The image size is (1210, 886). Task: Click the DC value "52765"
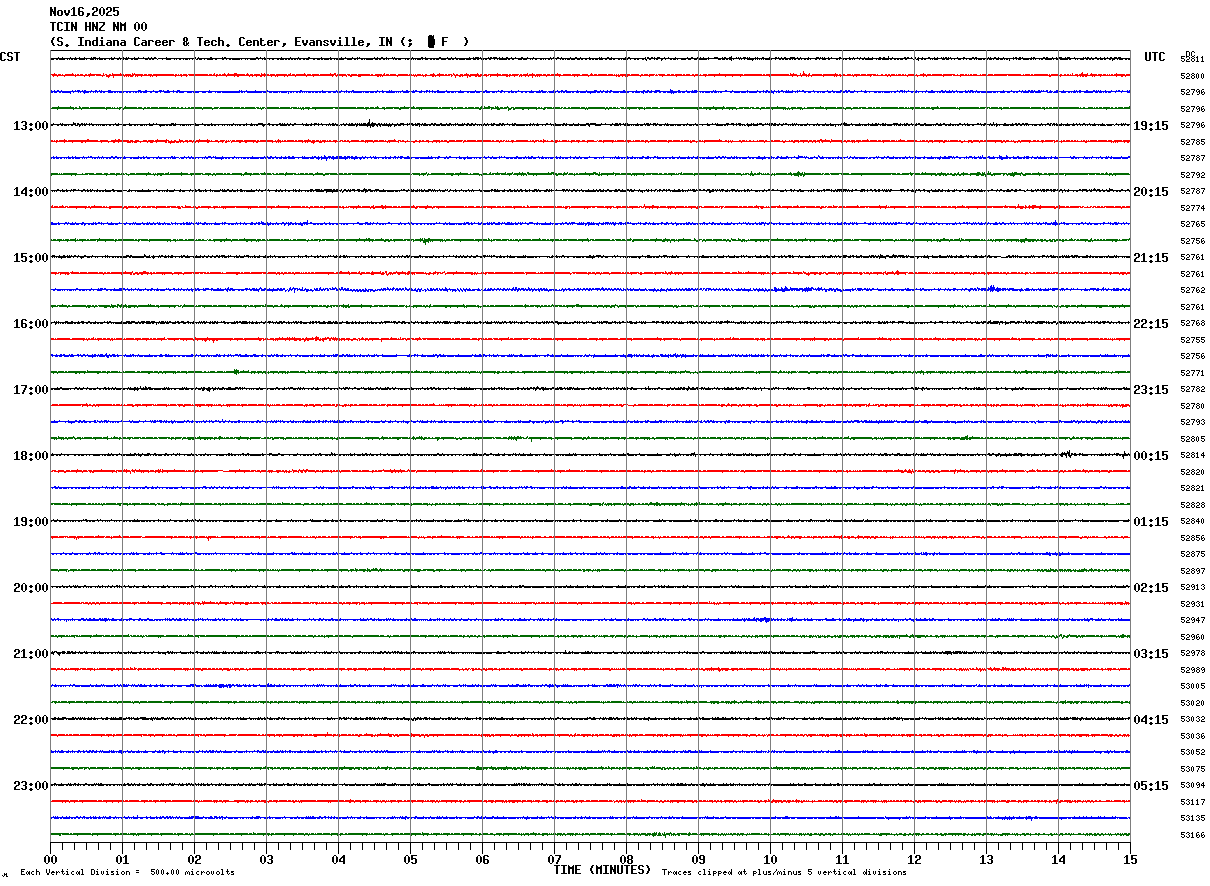[1193, 224]
